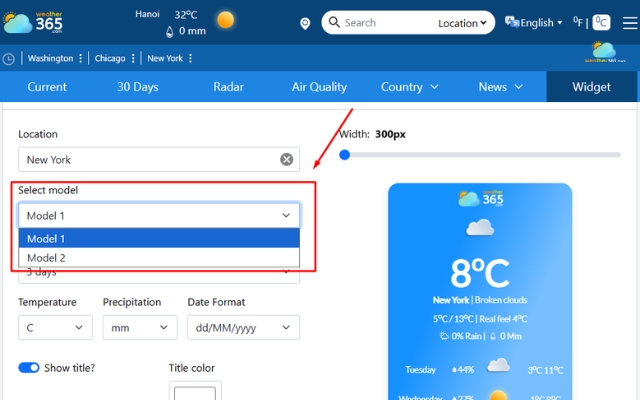
Task: Open the Chicago shortcut link
Action: pos(110,58)
